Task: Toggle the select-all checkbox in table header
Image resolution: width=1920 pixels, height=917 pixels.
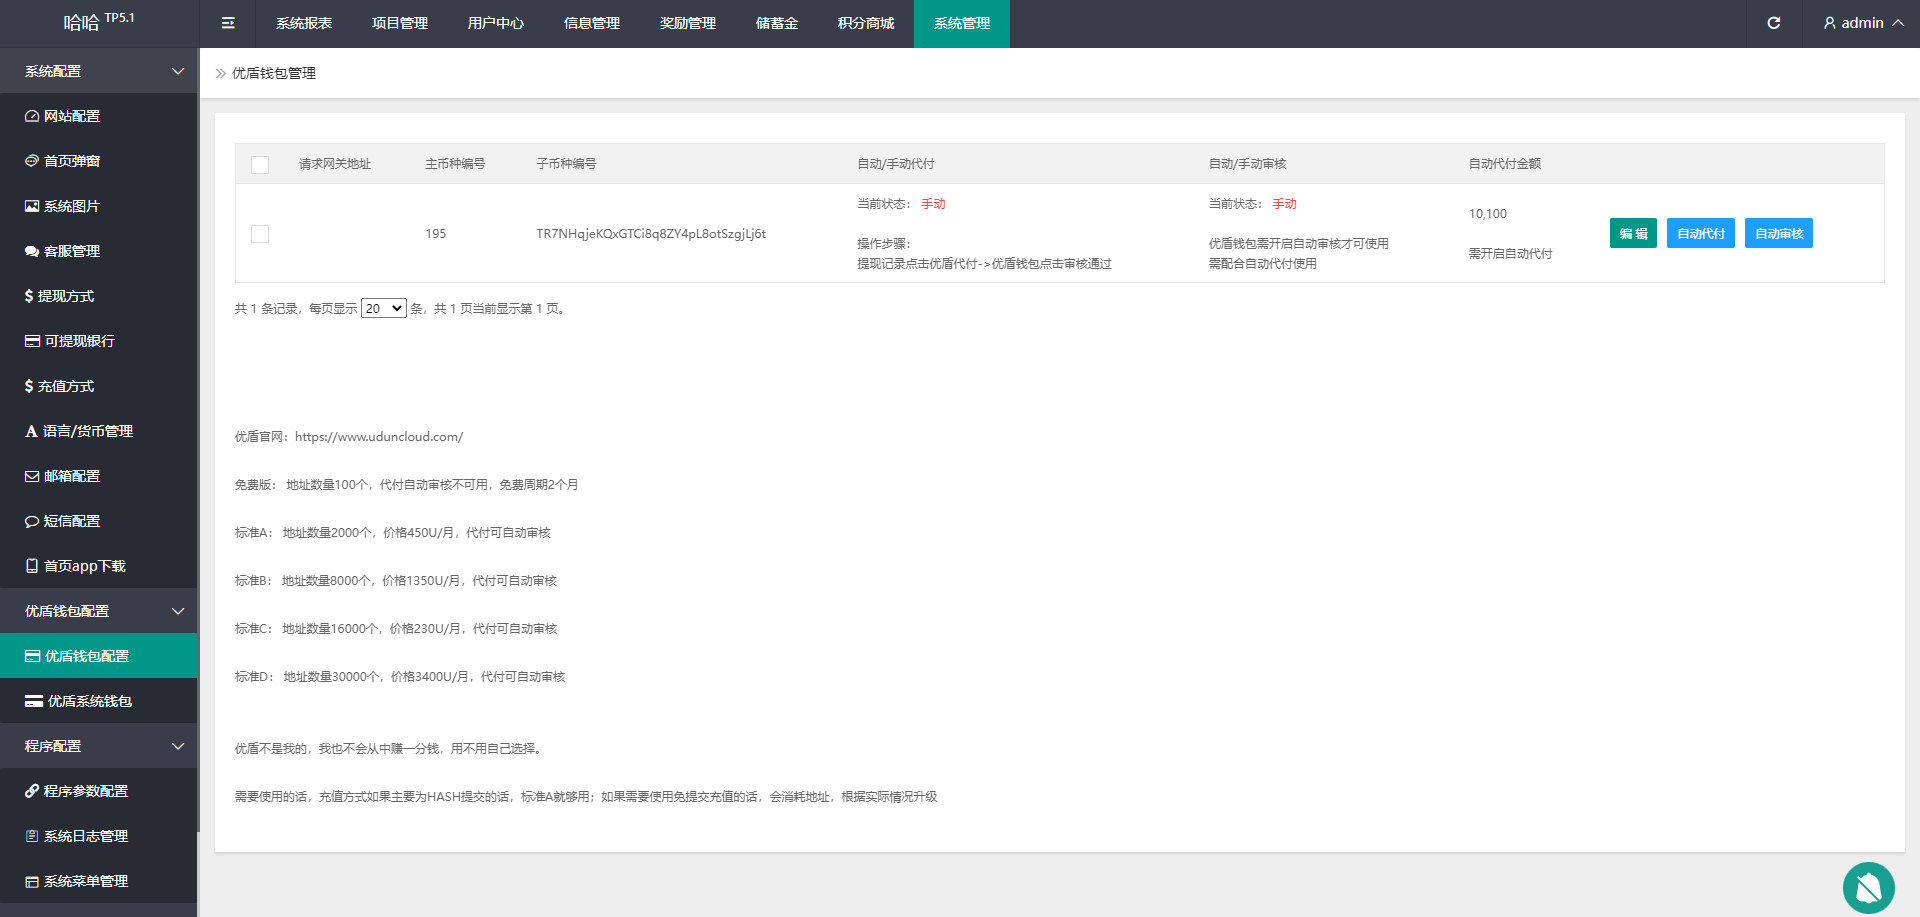Action: [x=260, y=165]
